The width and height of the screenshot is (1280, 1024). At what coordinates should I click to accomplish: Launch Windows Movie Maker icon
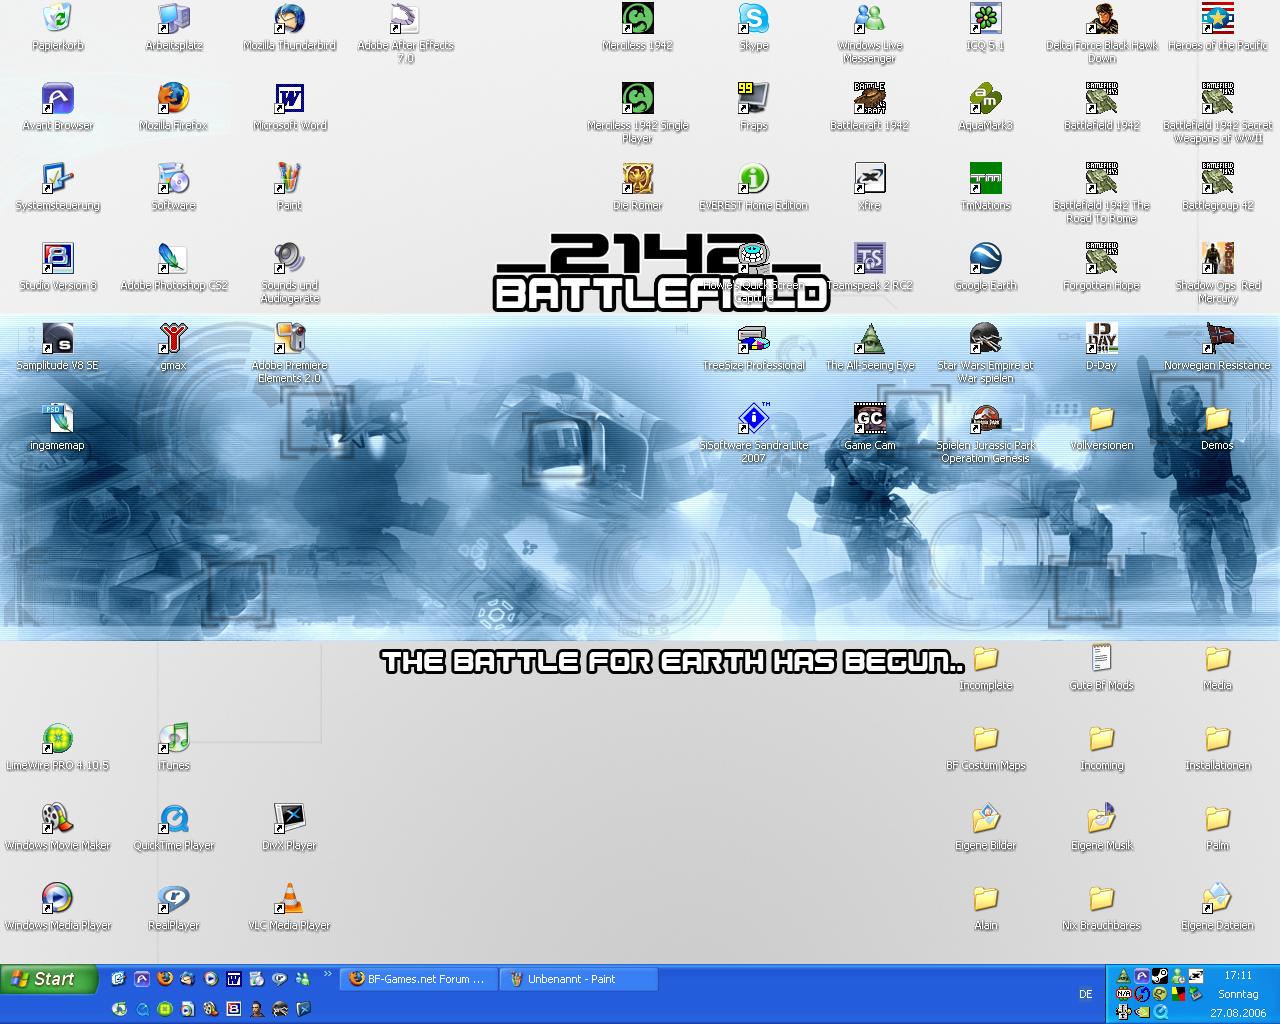58,818
